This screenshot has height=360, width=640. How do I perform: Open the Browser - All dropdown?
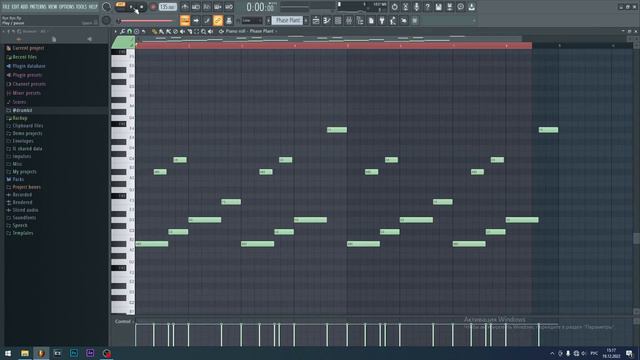tap(35, 31)
